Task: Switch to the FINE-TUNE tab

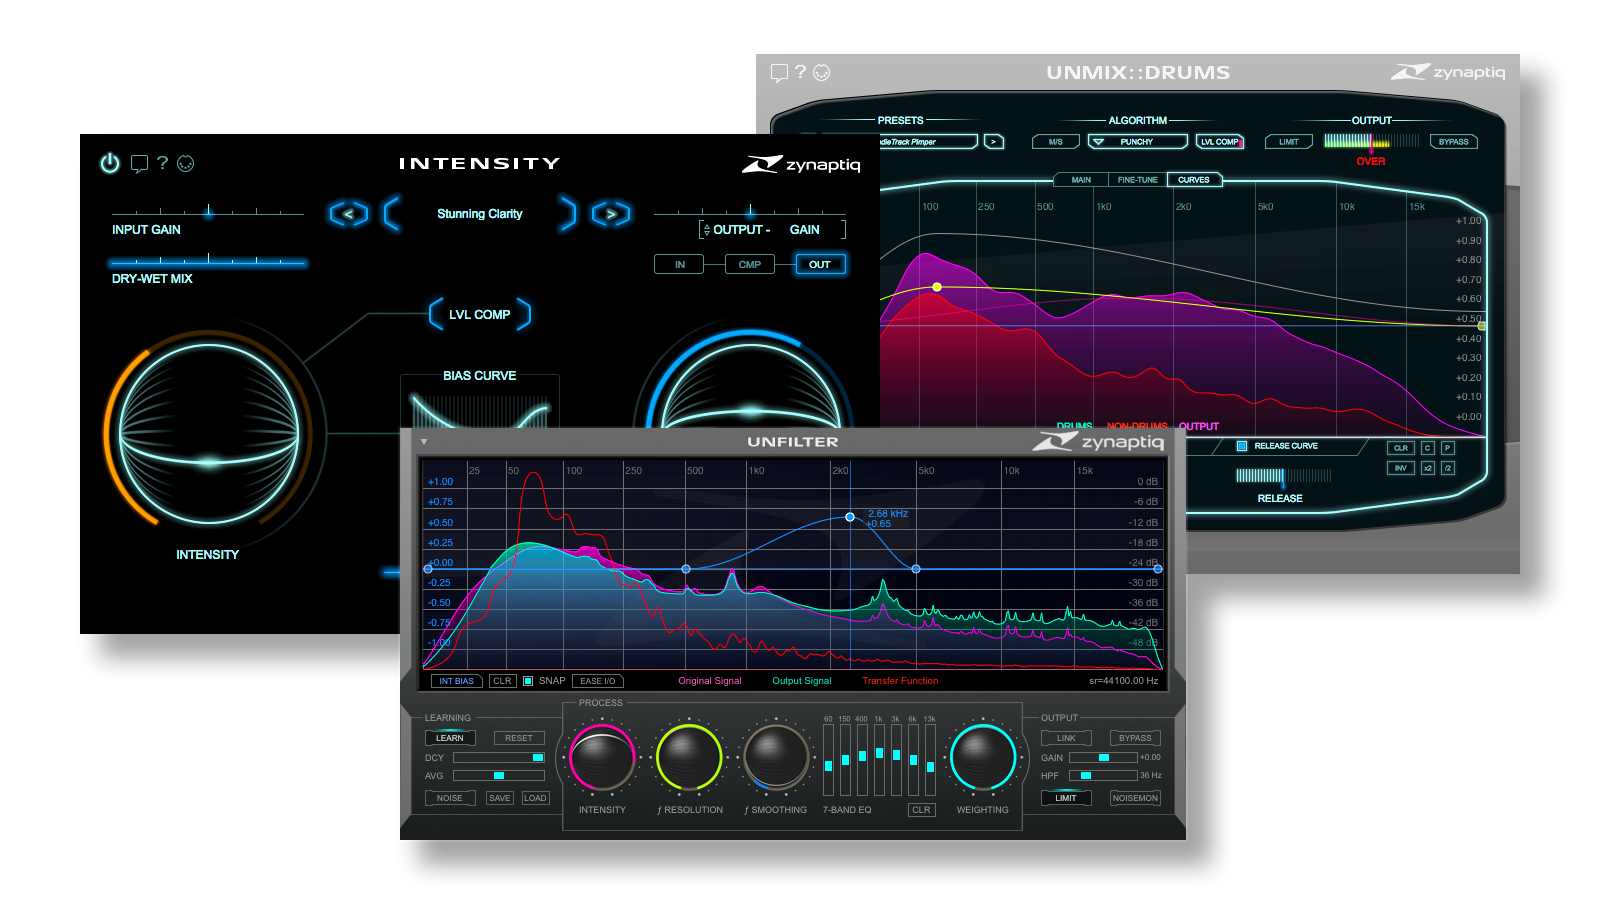Action: [1138, 180]
